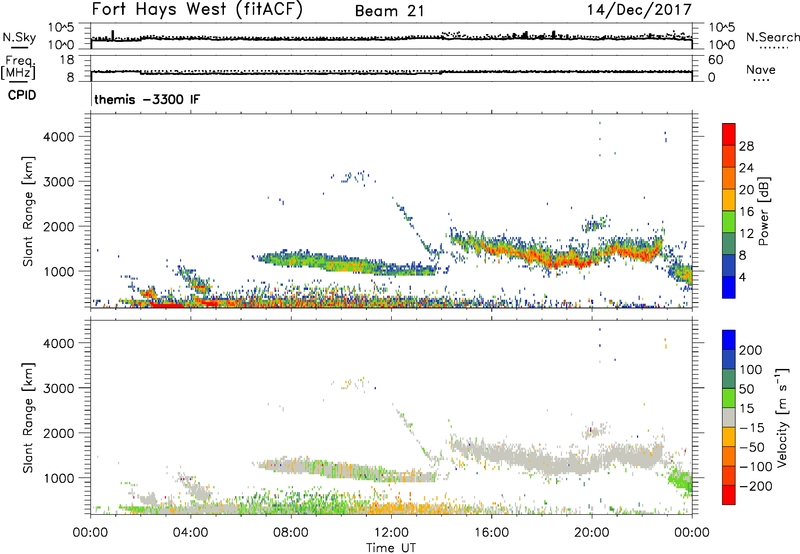Pick the red bottom segment of velocity colorbar
Viewport: 800px width, 554px height.
coord(729,495)
